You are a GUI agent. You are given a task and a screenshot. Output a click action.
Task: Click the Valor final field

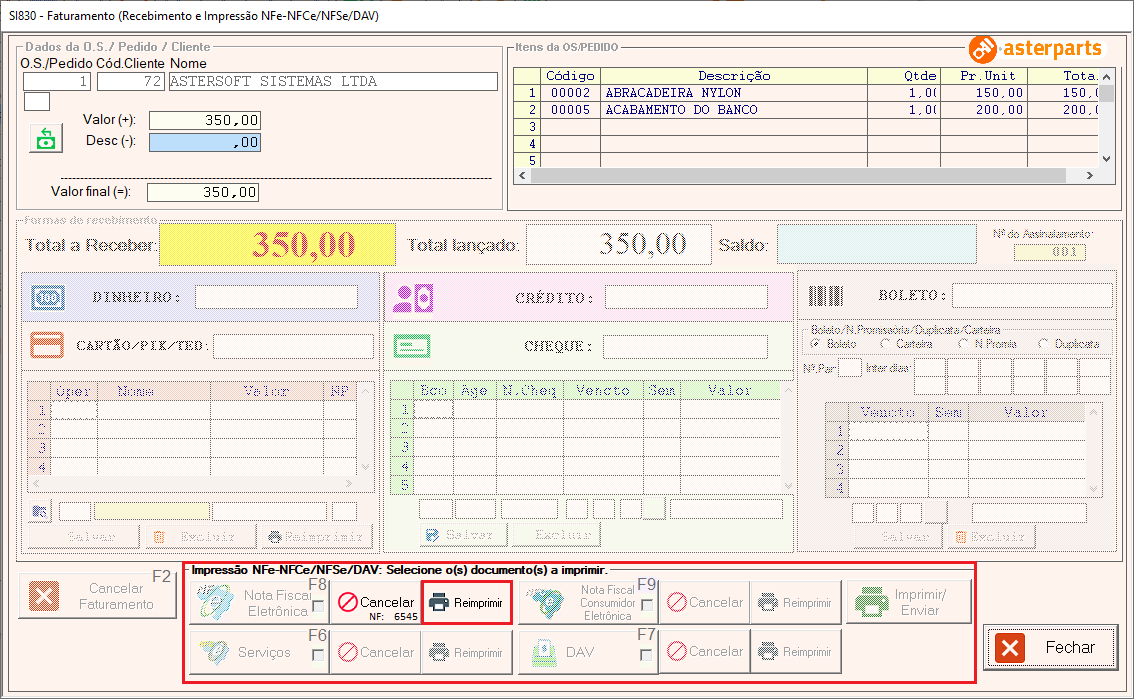tap(203, 192)
